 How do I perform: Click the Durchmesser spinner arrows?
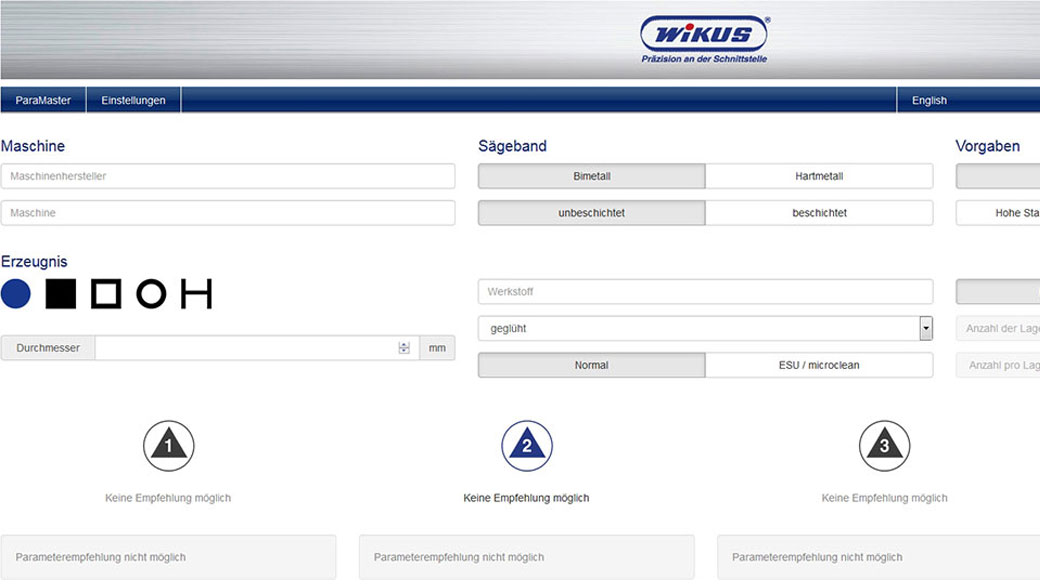point(404,348)
